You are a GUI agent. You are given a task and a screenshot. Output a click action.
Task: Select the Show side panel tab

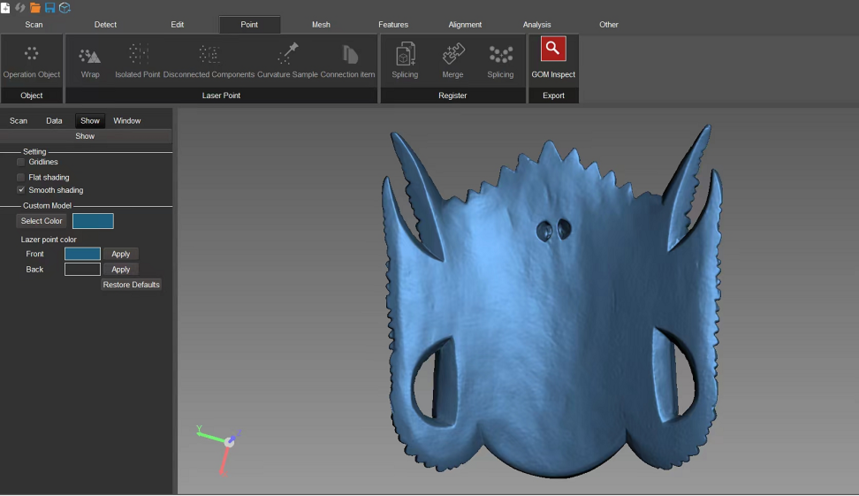(90, 121)
